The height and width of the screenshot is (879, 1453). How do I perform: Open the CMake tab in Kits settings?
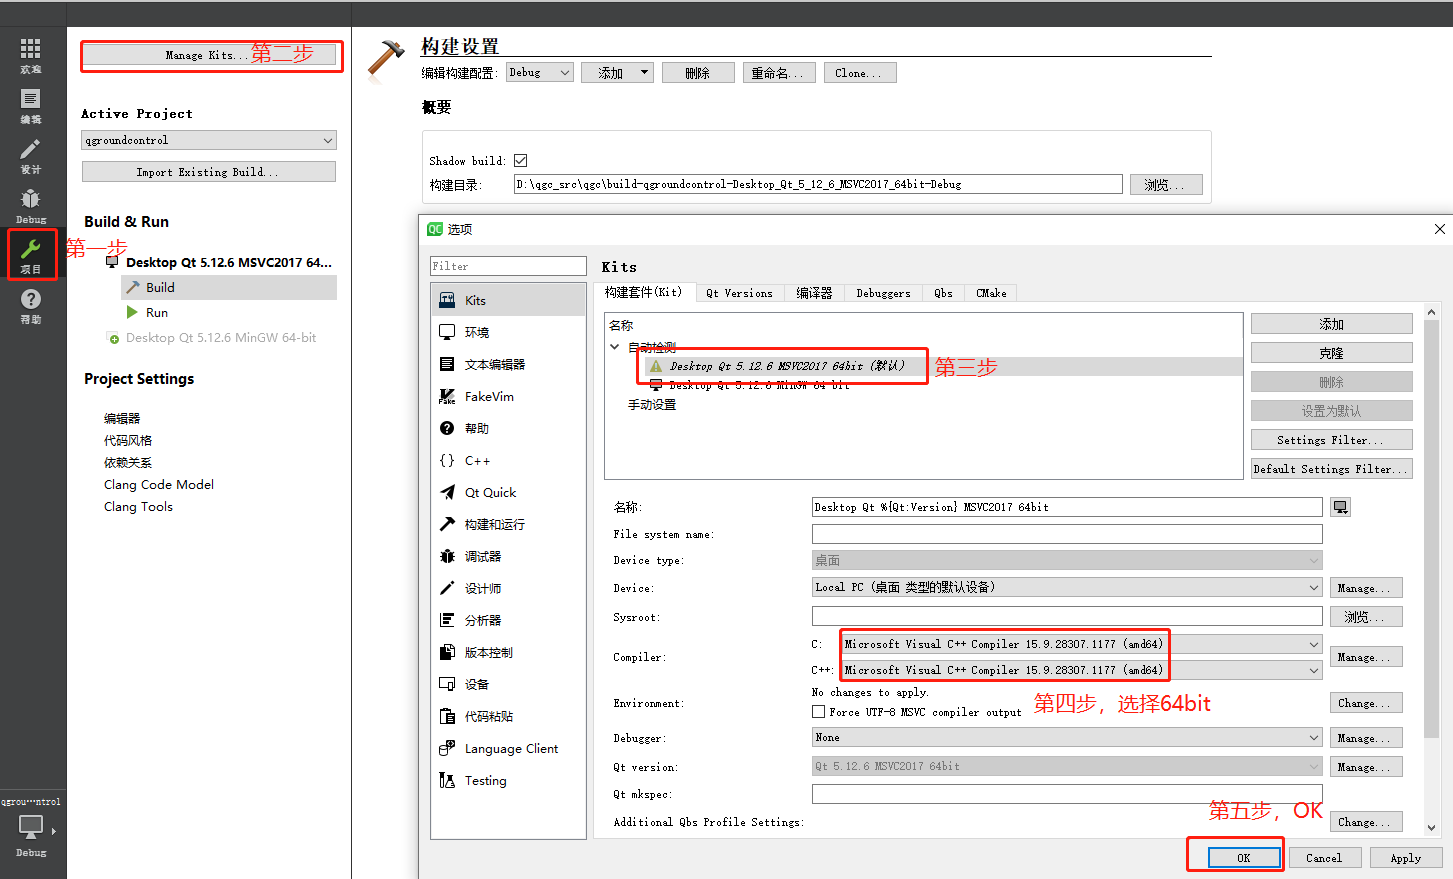coord(991,292)
